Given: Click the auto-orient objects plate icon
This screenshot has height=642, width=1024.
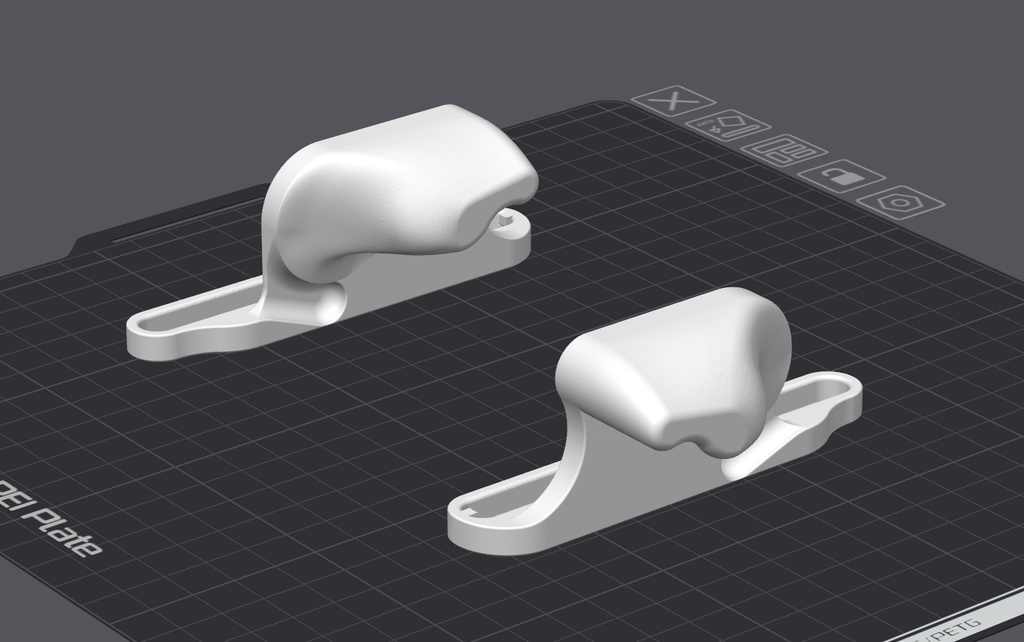Looking at the screenshot, I should (x=727, y=125).
